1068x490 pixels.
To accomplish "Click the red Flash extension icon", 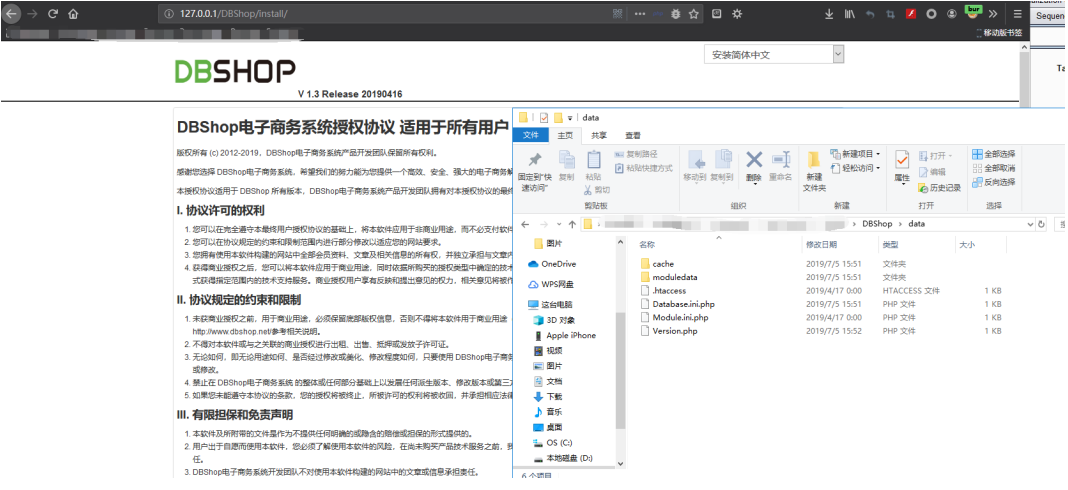I will click(x=911, y=14).
